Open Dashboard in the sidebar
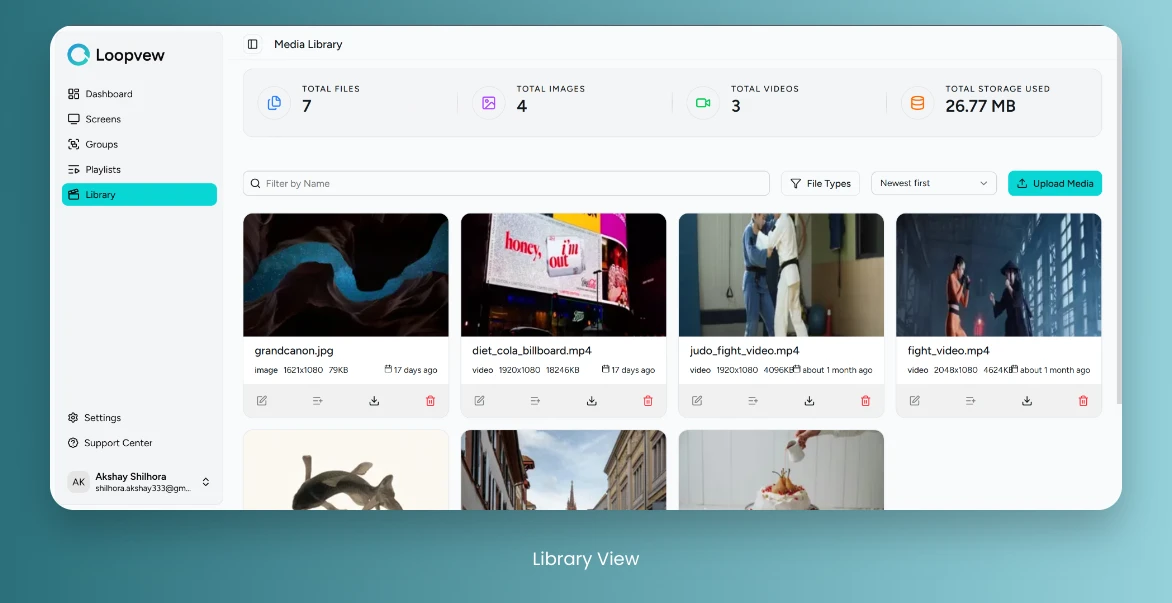1172x603 pixels. coord(139,94)
